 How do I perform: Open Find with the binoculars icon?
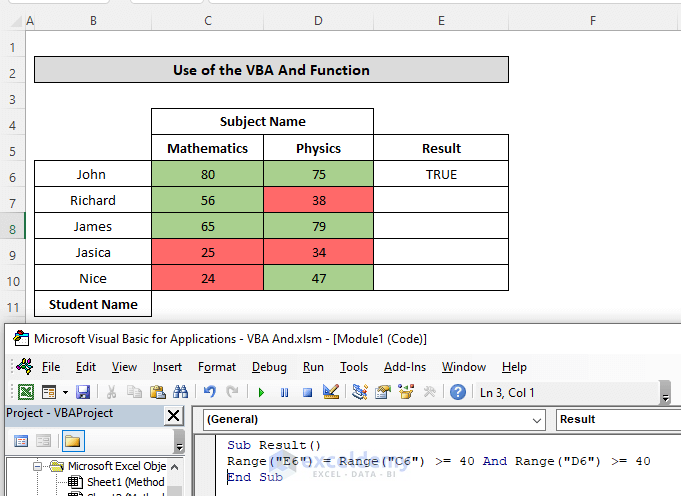[180, 392]
